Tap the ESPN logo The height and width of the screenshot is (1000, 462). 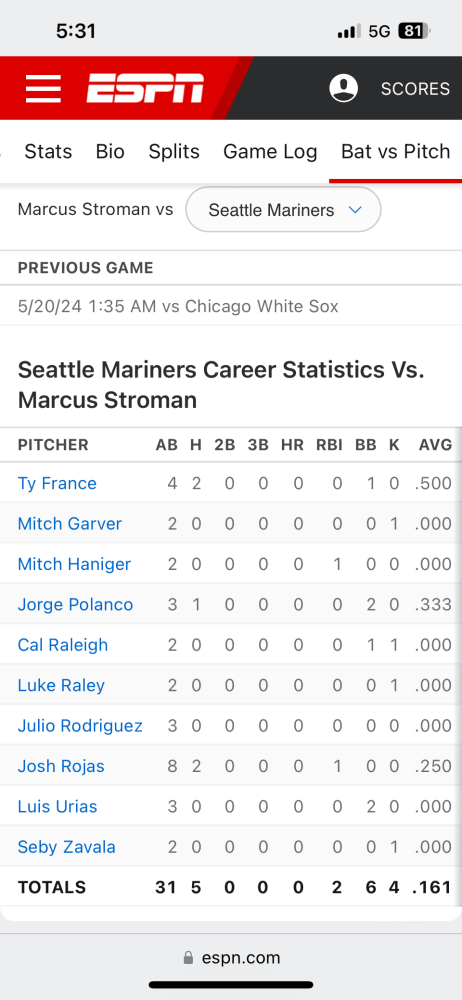pos(145,88)
